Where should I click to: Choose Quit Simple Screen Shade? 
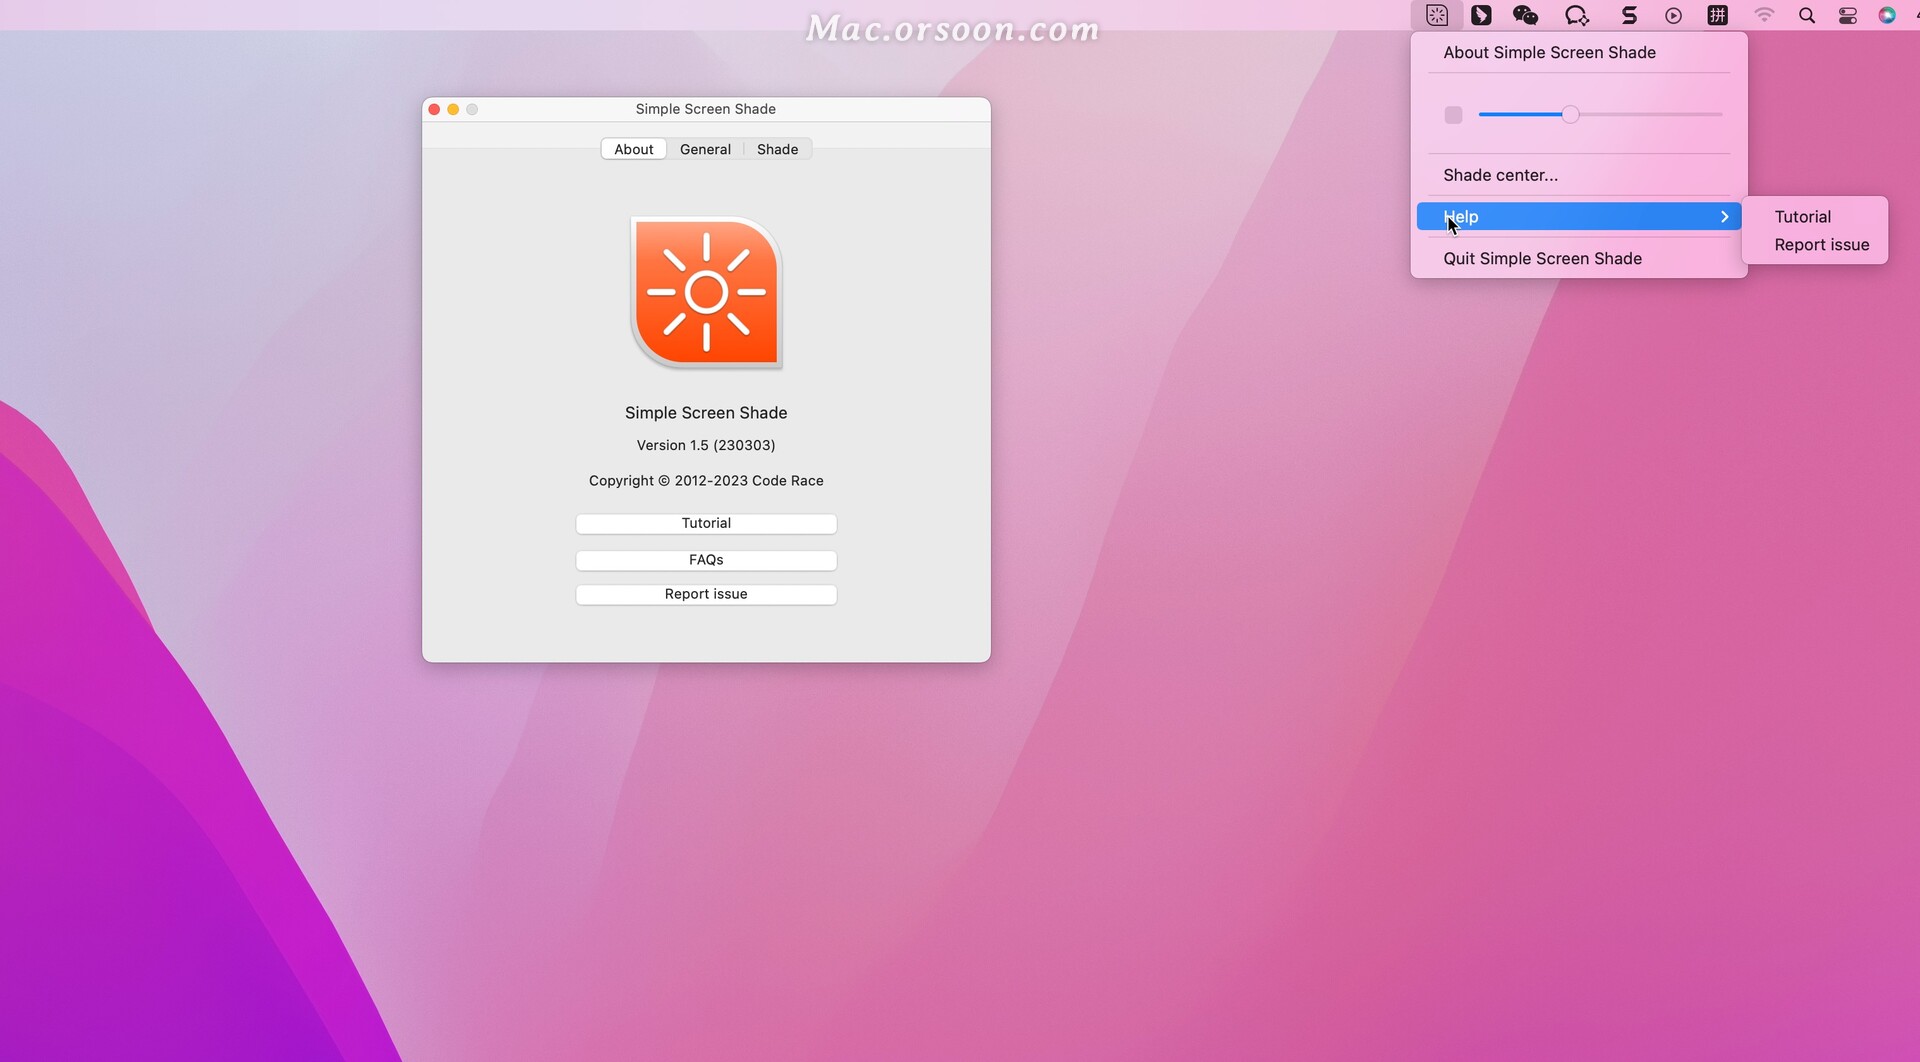(x=1542, y=258)
